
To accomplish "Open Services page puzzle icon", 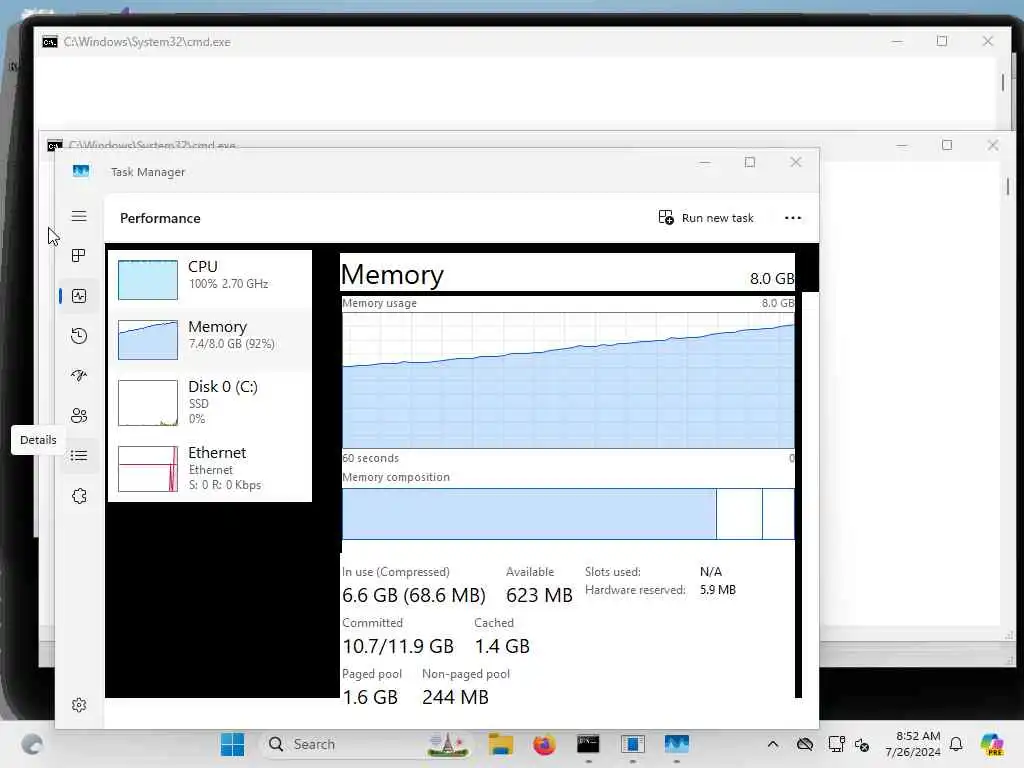I will pos(79,496).
